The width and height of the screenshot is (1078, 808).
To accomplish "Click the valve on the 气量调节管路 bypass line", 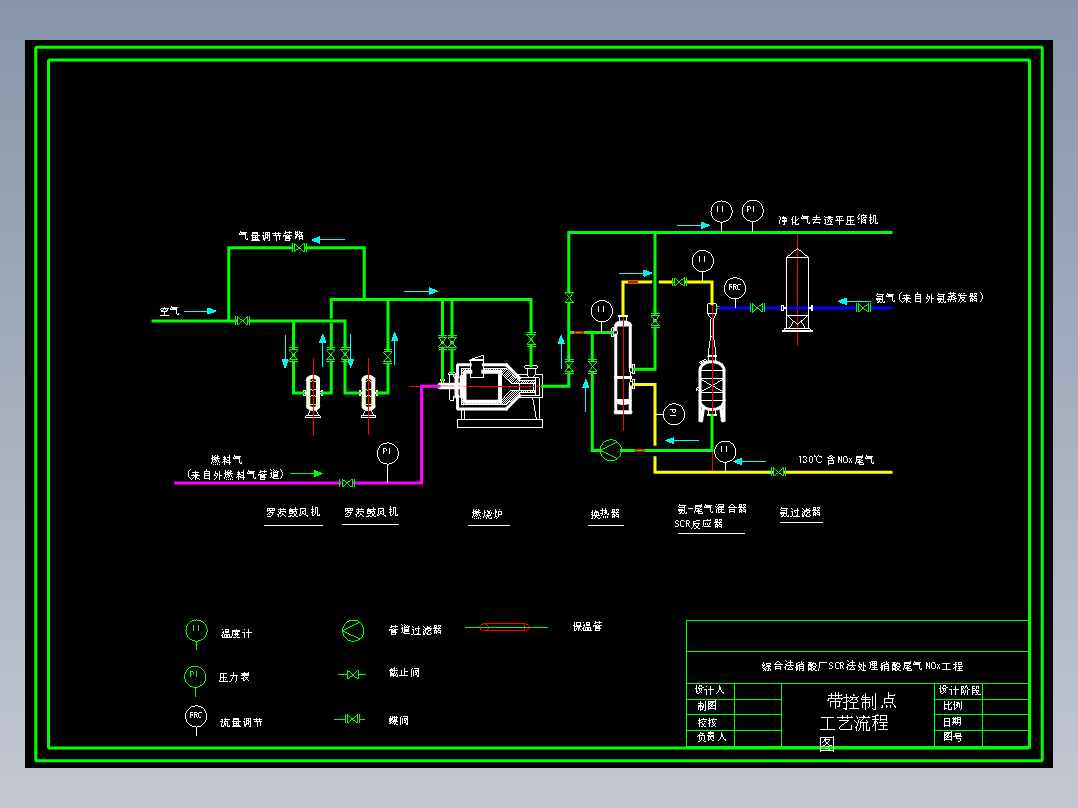I will pos(299,248).
